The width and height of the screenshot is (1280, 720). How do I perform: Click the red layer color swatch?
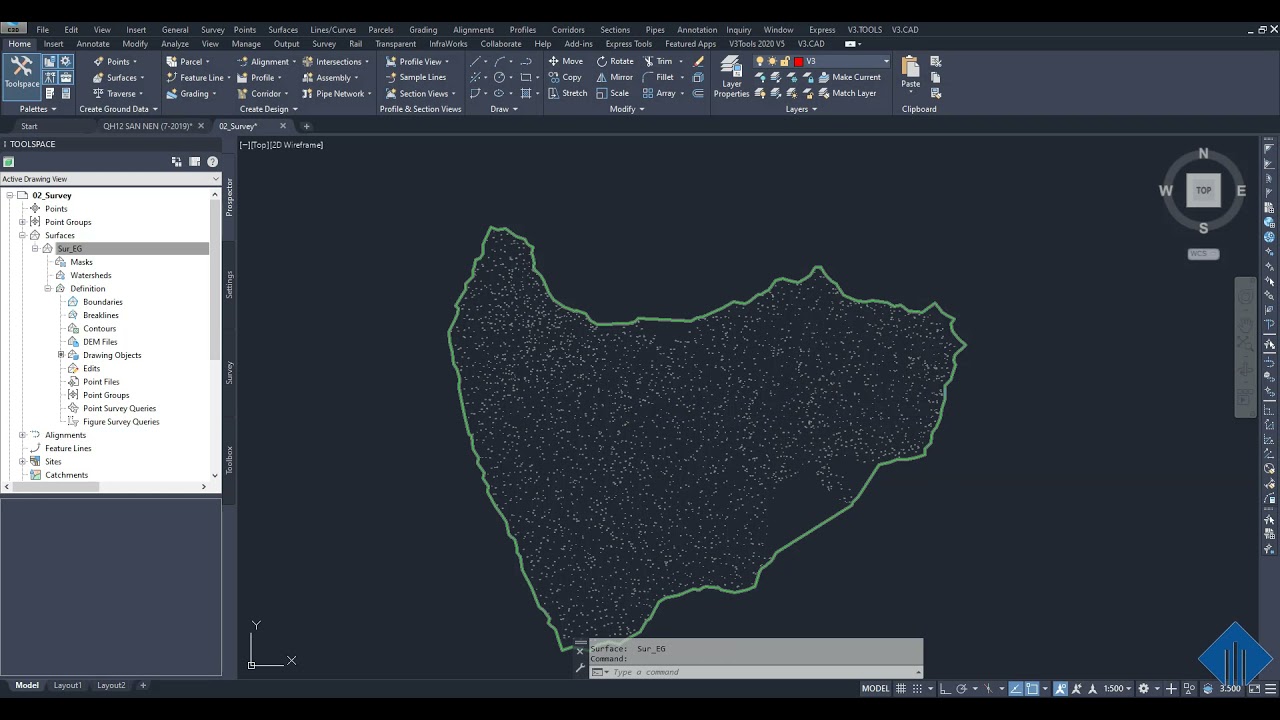click(798, 61)
